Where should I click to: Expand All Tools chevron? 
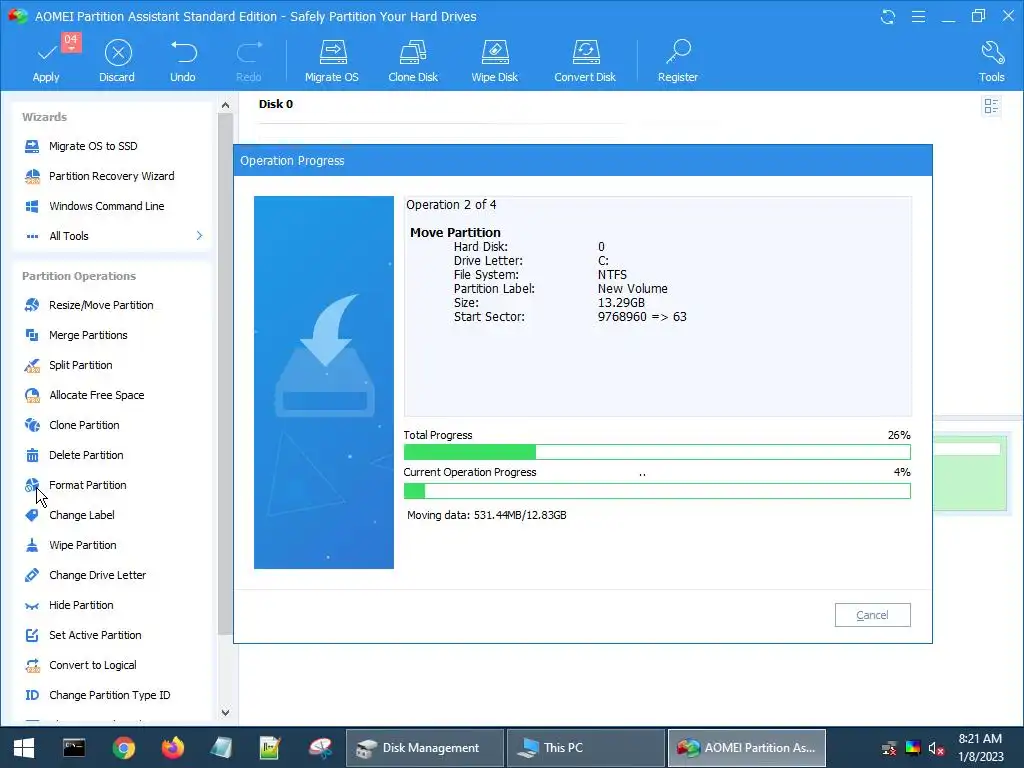coord(199,236)
